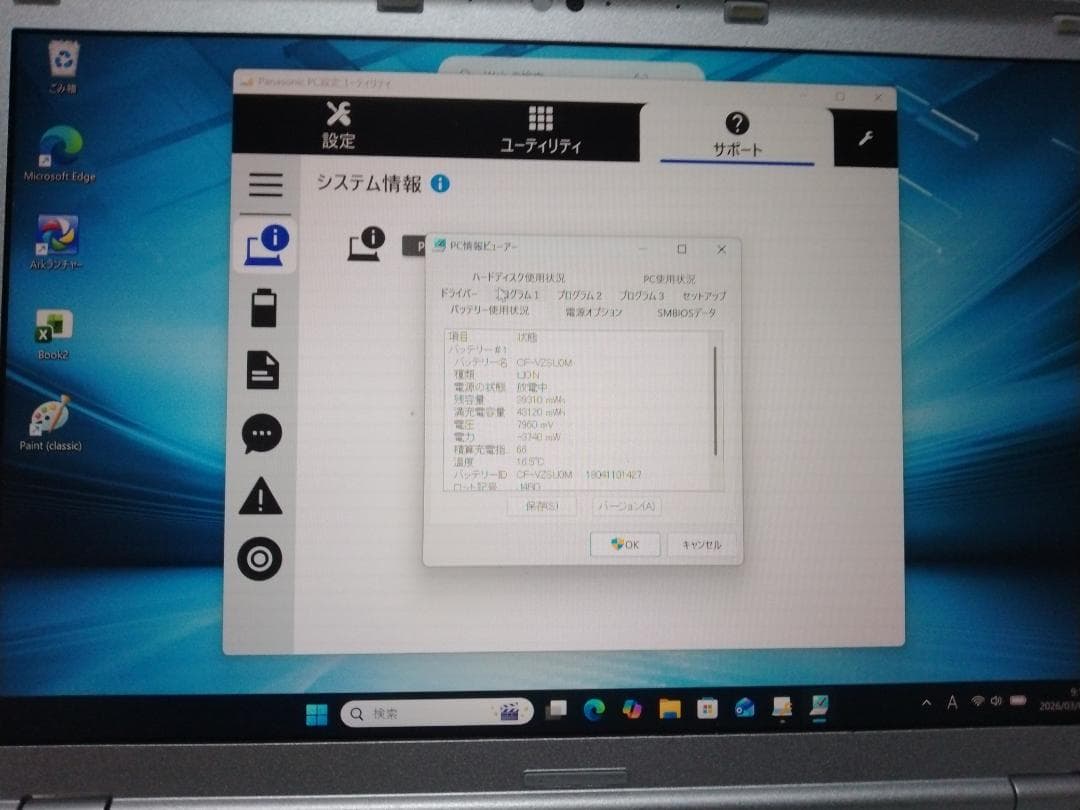This screenshot has width=1080, height=810.
Task: Maximize the PC情報ビューアー window
Action: [682, 249]
